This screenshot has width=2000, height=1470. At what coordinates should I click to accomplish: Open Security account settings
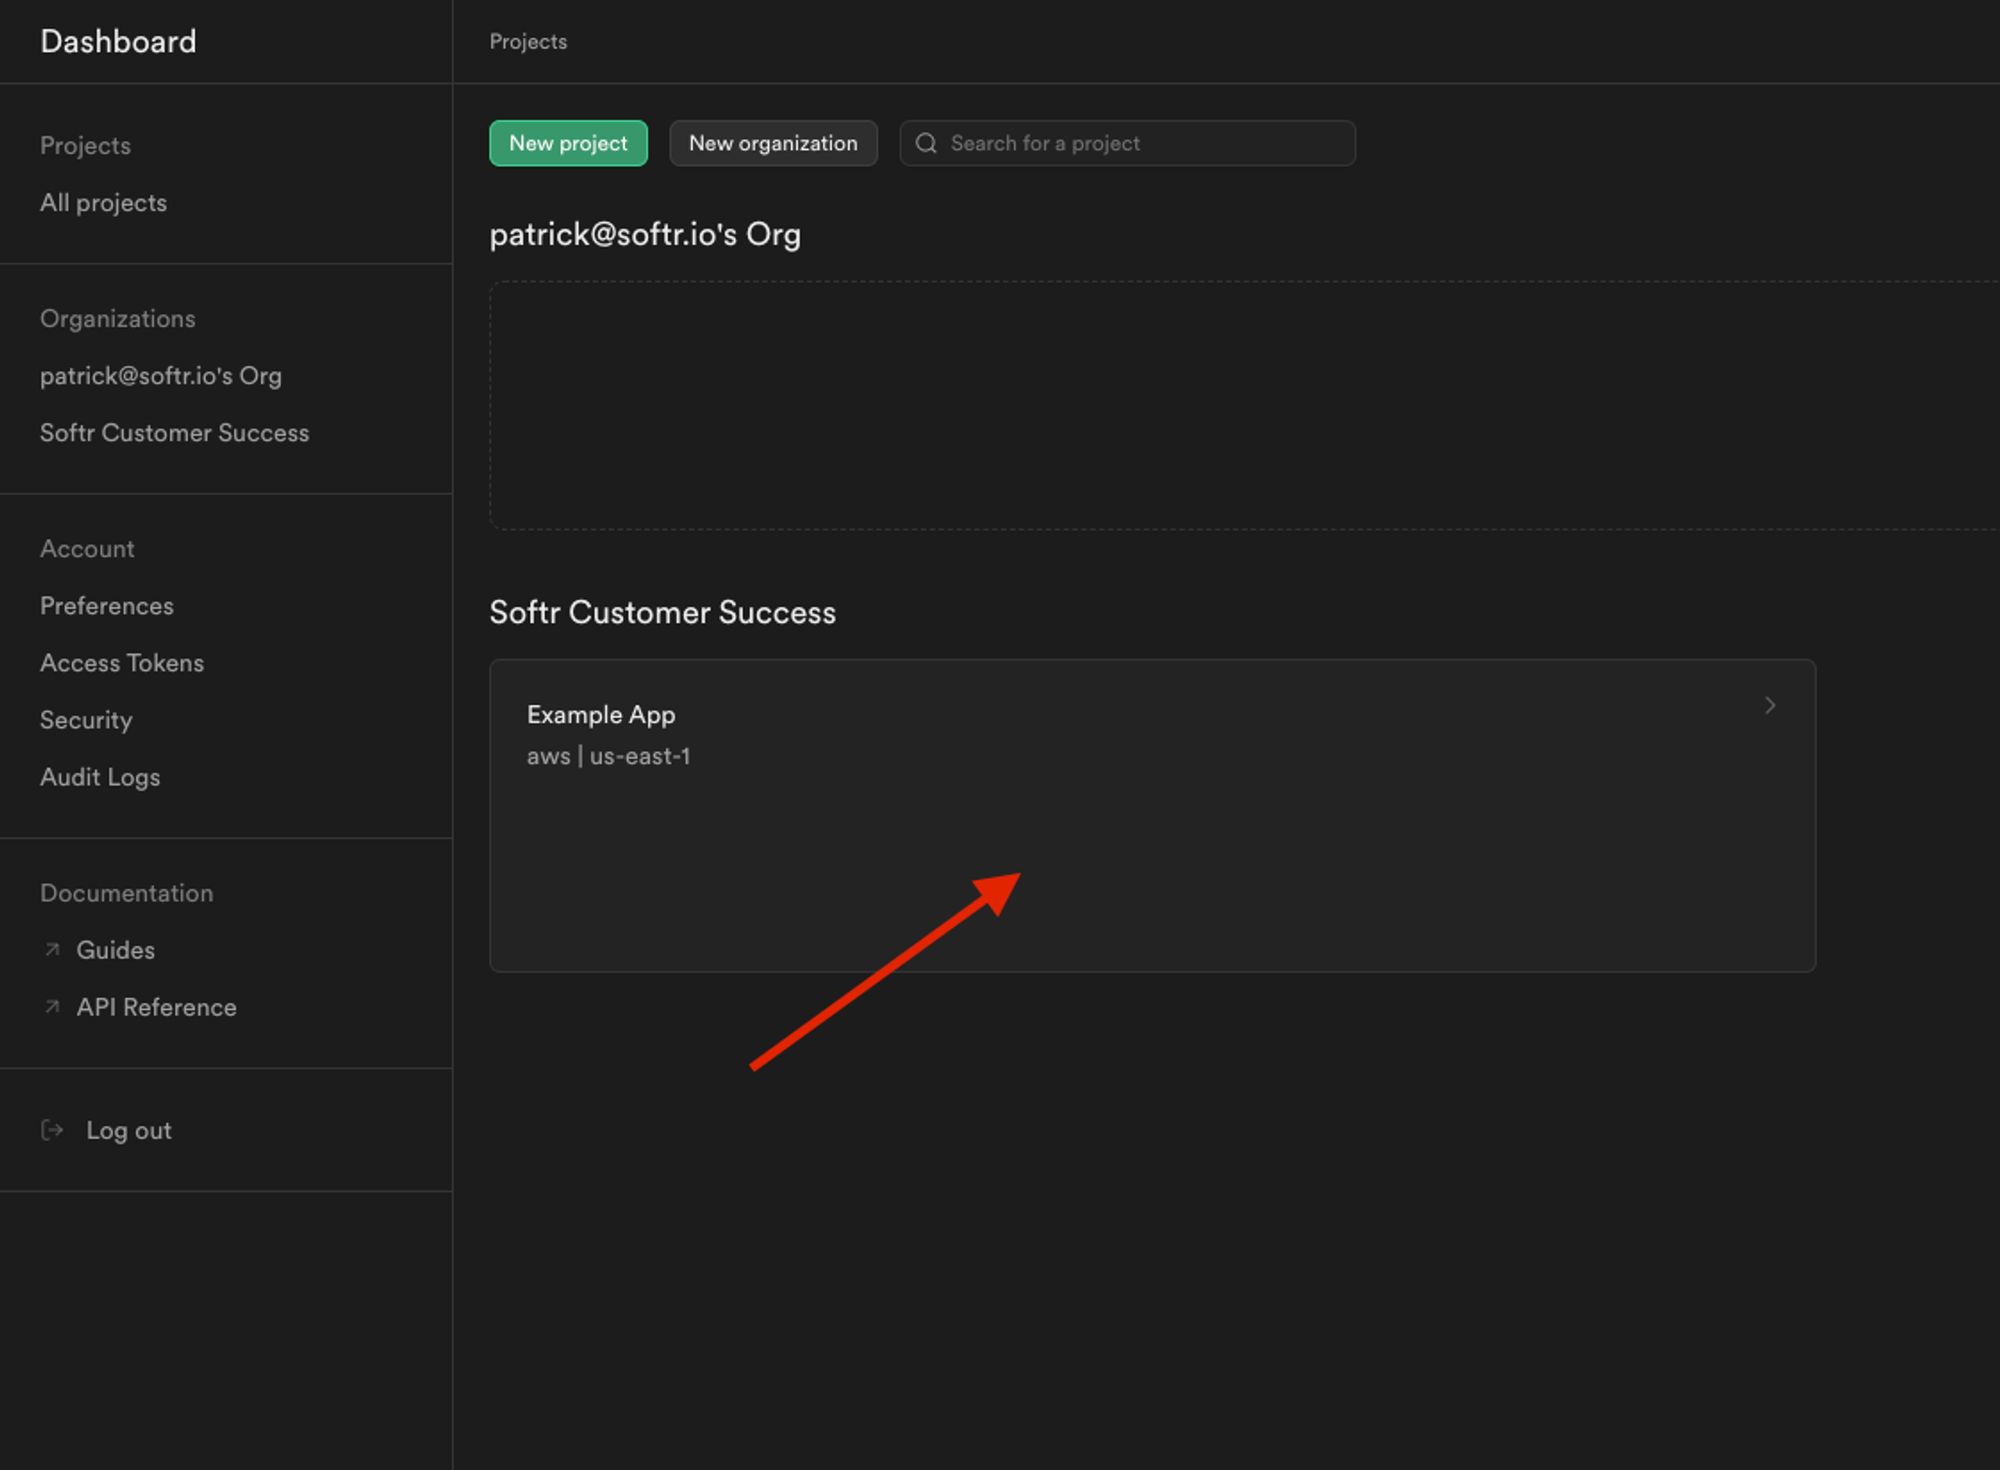coord(85,719)
